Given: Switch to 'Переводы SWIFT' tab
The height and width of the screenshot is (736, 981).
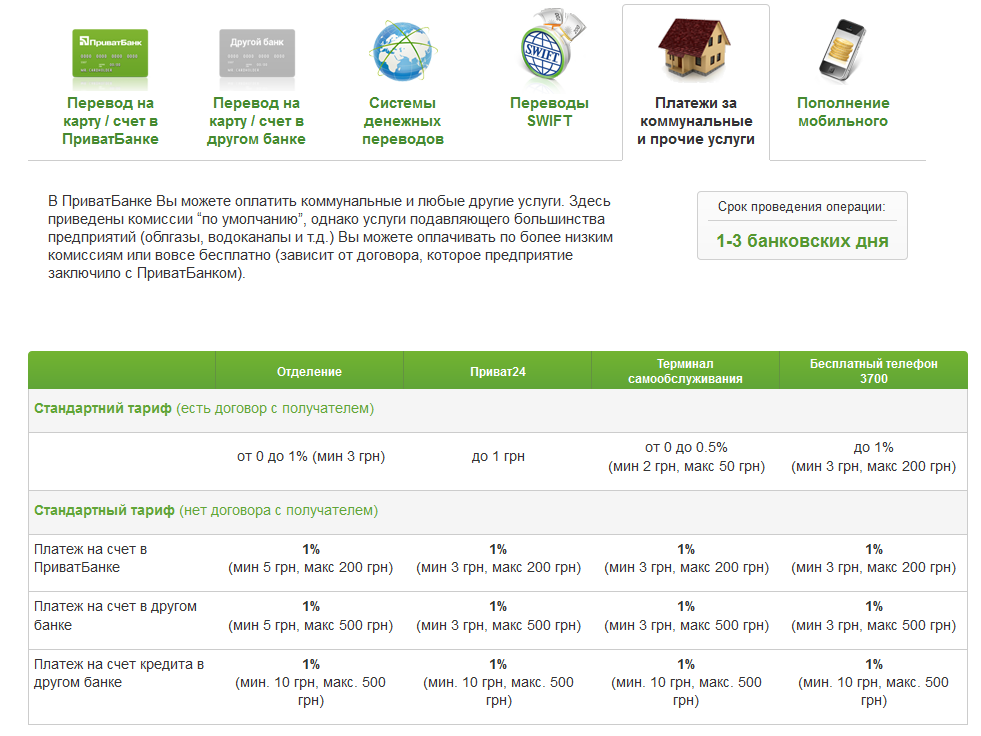Looking at the screenshot, I should tap(549, 112).
